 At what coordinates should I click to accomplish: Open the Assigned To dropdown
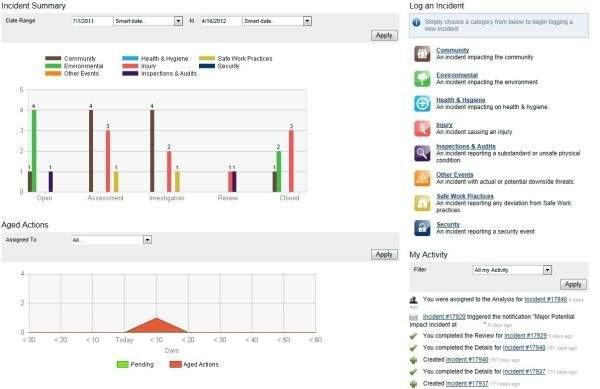pos(147,240)
